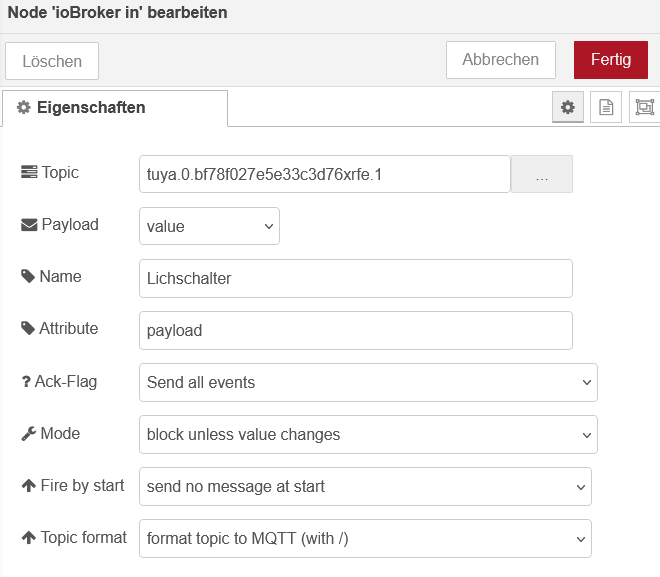
Task: Open node appearance icon
Action: pyautogui.click(x=643, y=107)
